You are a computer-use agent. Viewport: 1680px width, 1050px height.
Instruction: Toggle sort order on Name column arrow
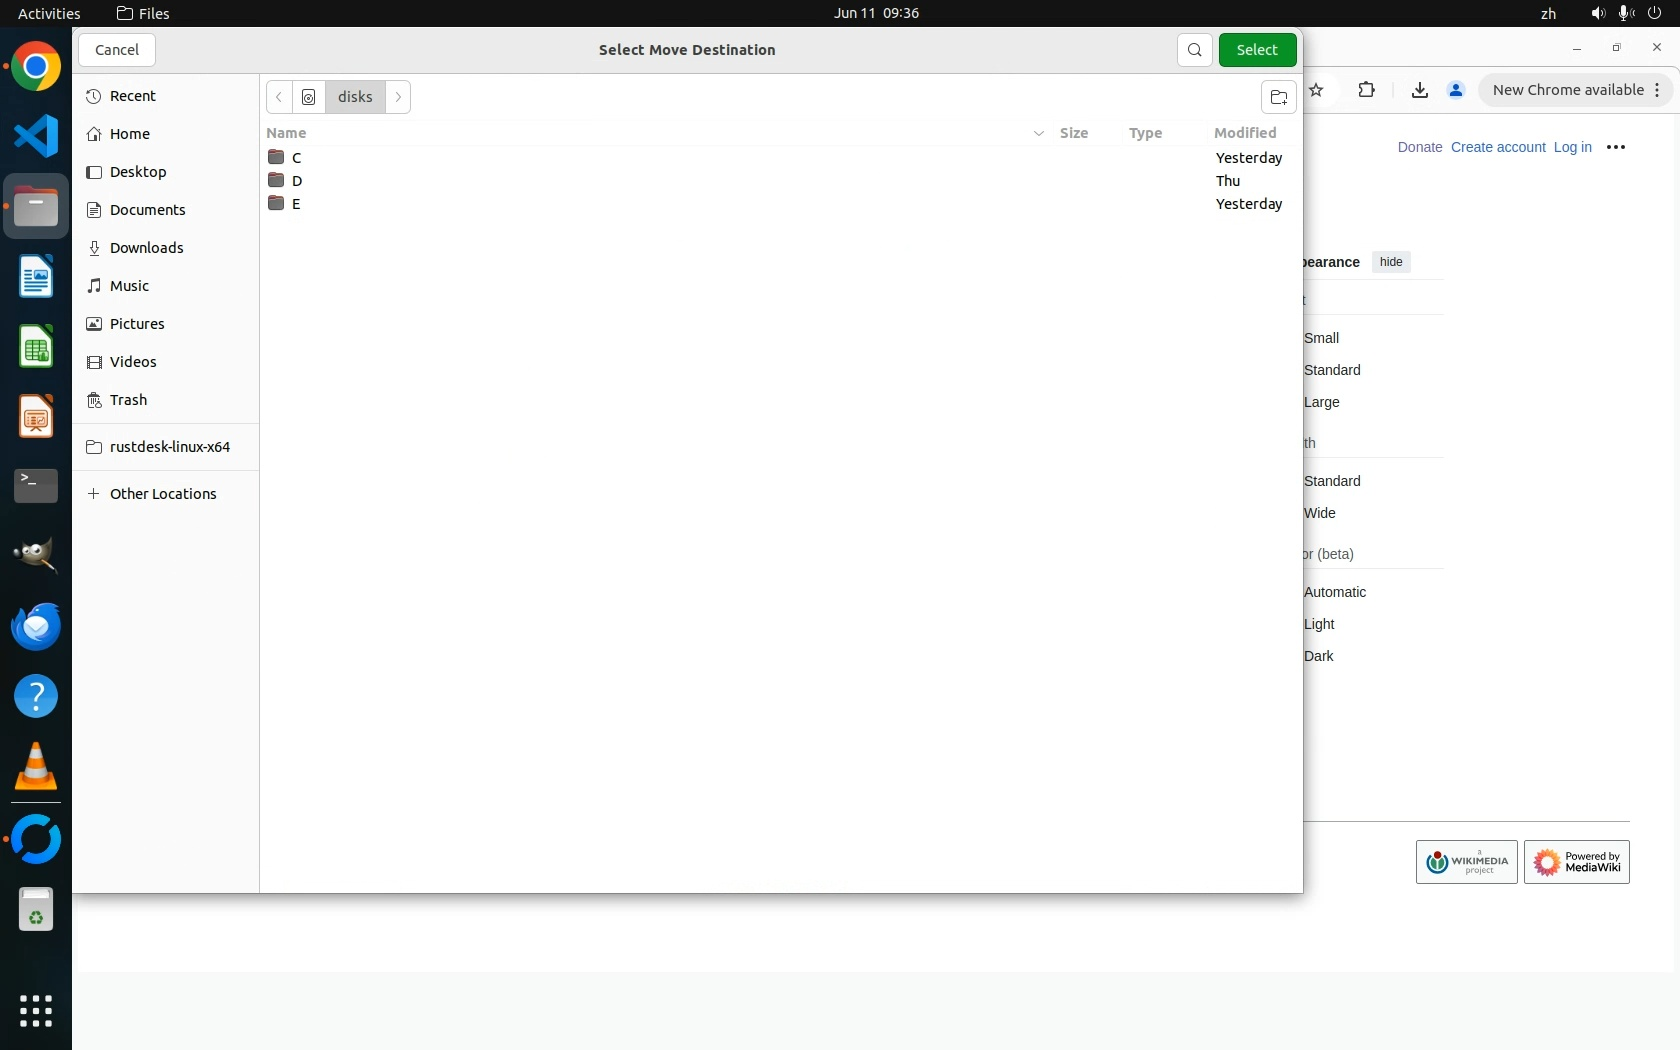(x=1038, y=133)
